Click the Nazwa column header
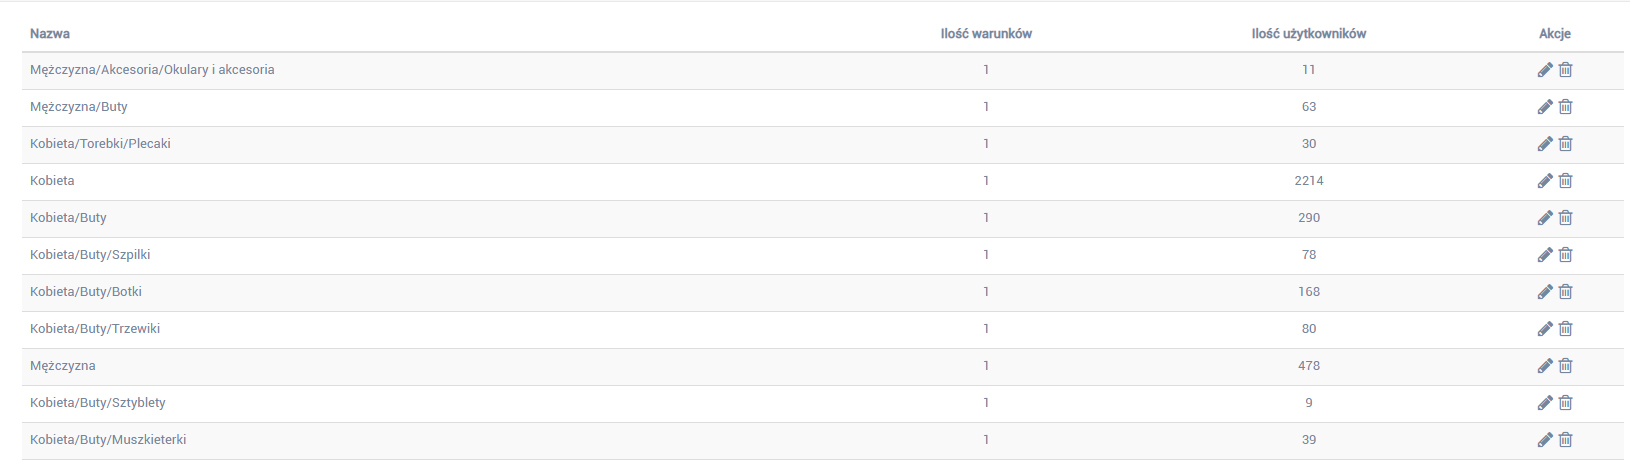1630x461 pixels. 50,34
